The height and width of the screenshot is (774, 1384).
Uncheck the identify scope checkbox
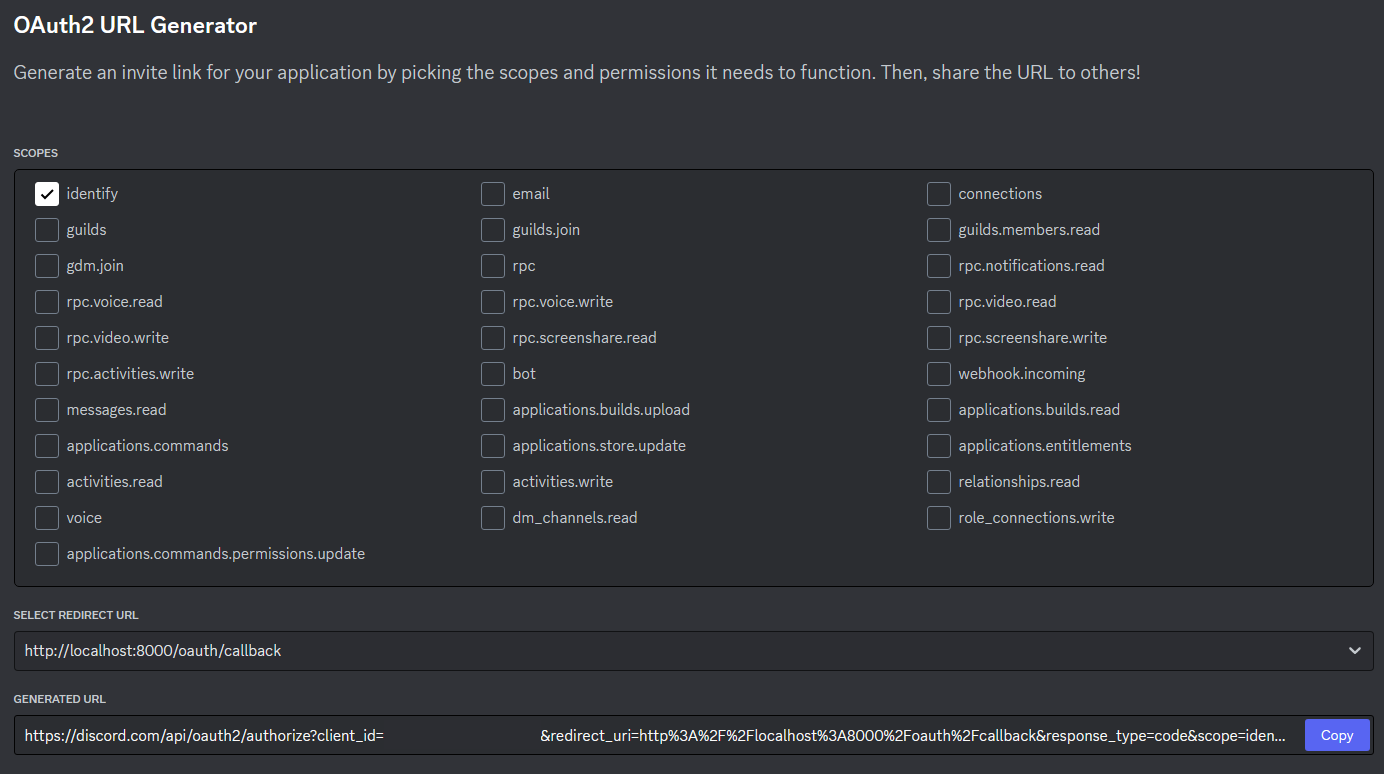pos(47,194)
